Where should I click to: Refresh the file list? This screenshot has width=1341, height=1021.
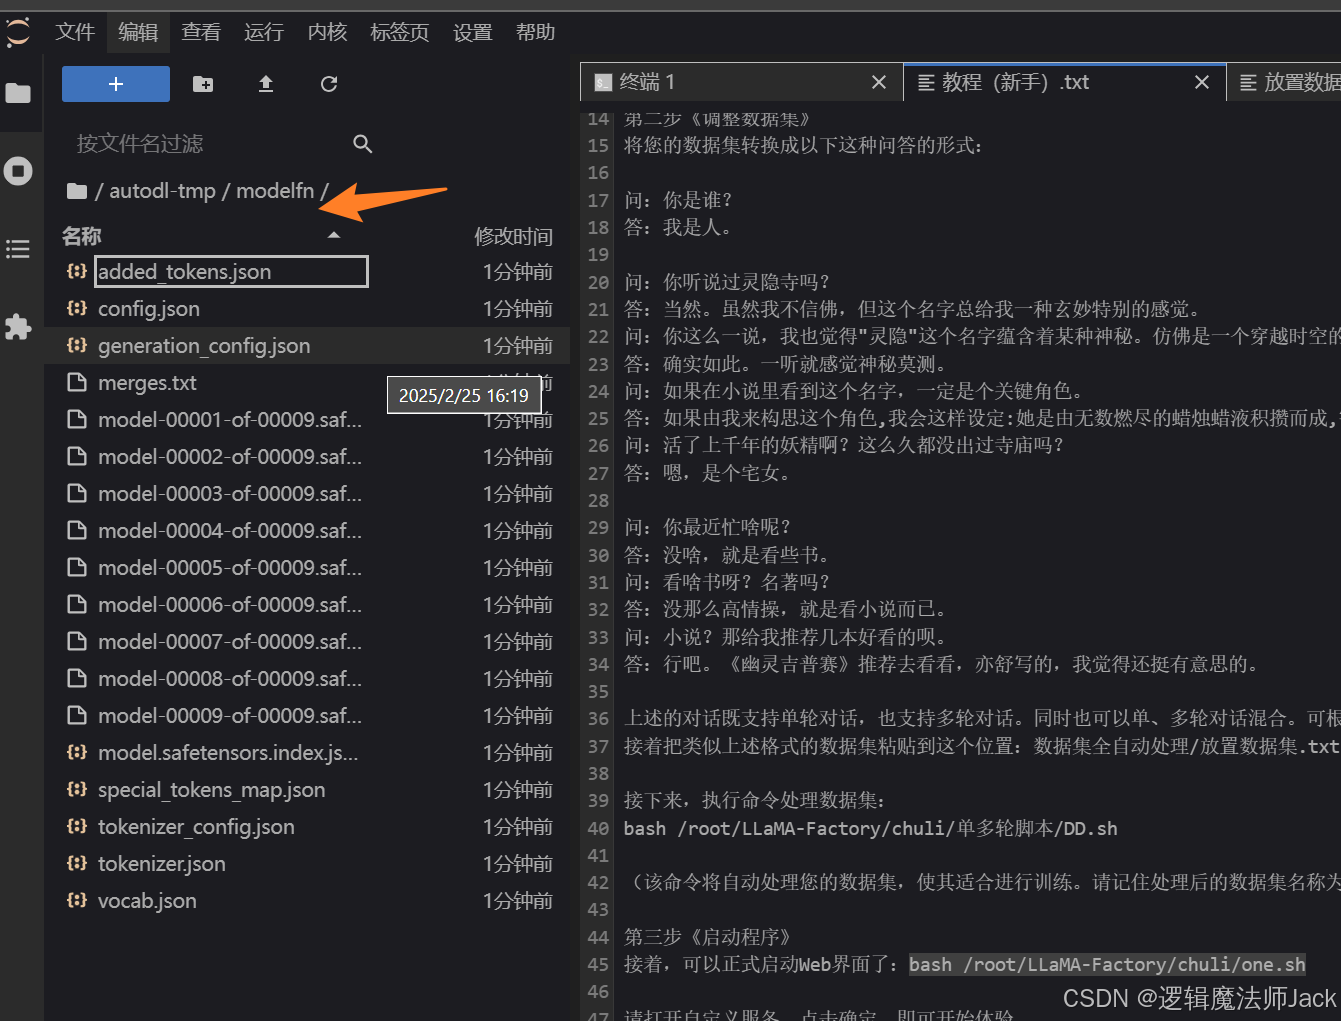tap(328, 84)
